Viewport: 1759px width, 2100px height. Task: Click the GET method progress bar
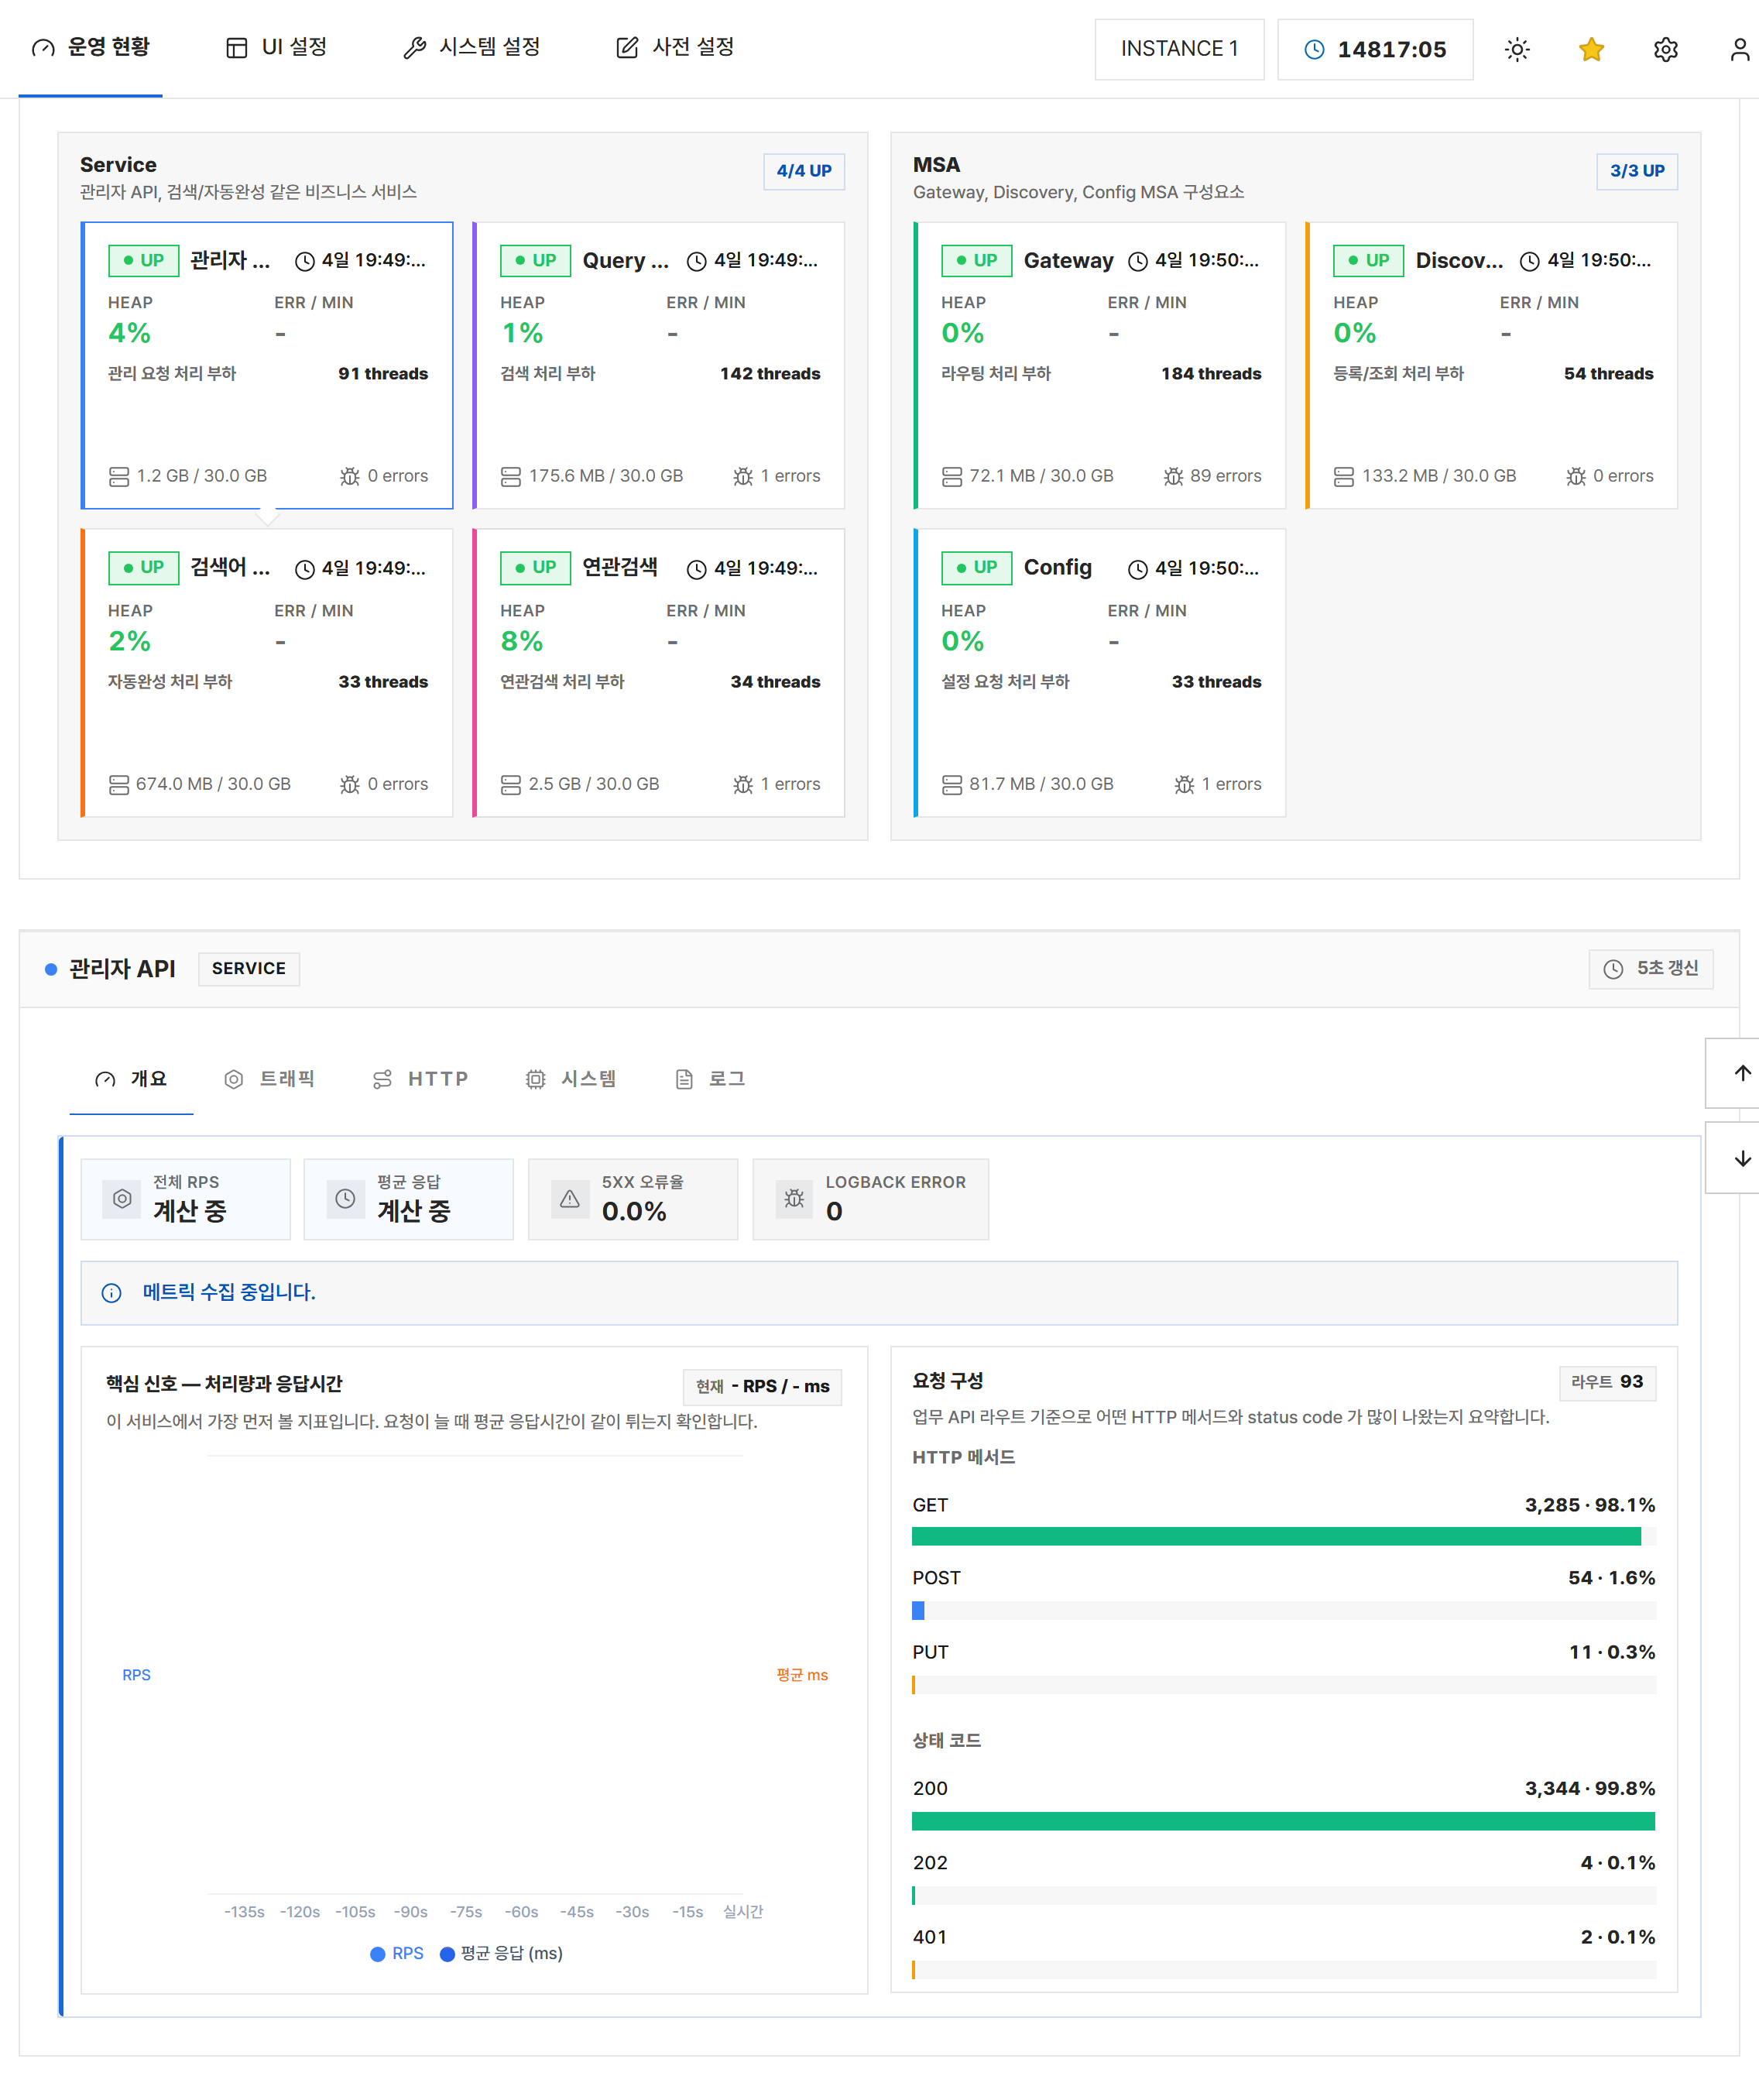point(1284,1536)
